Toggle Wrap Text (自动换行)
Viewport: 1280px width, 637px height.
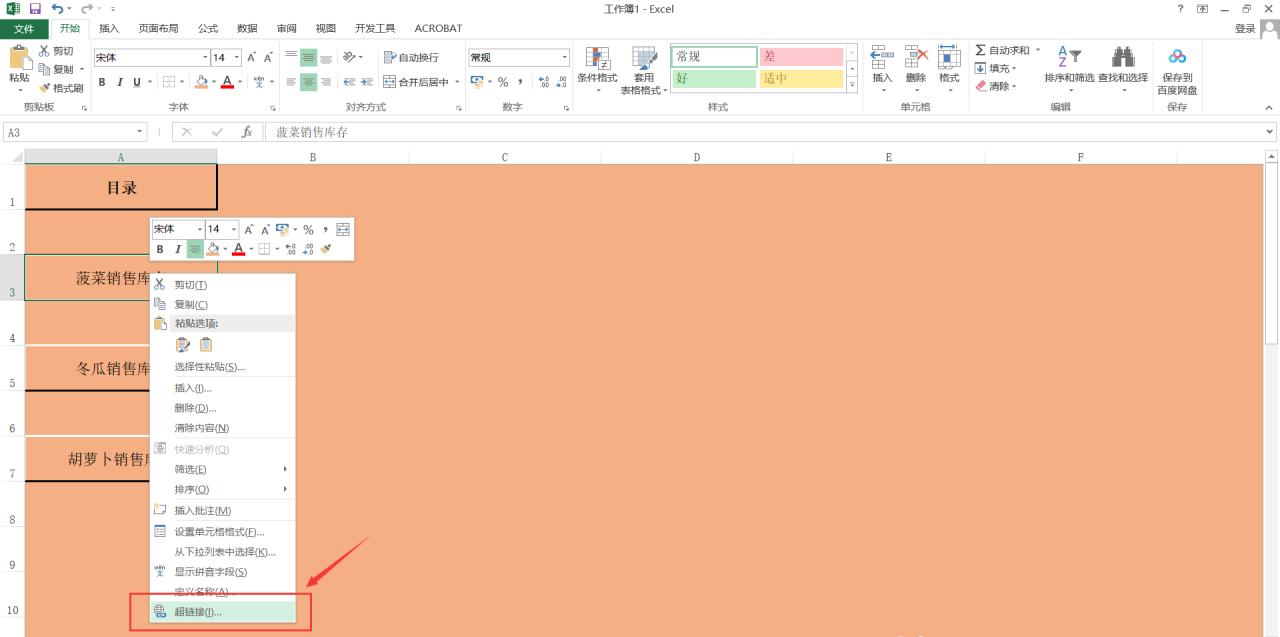tap(411, 58)
